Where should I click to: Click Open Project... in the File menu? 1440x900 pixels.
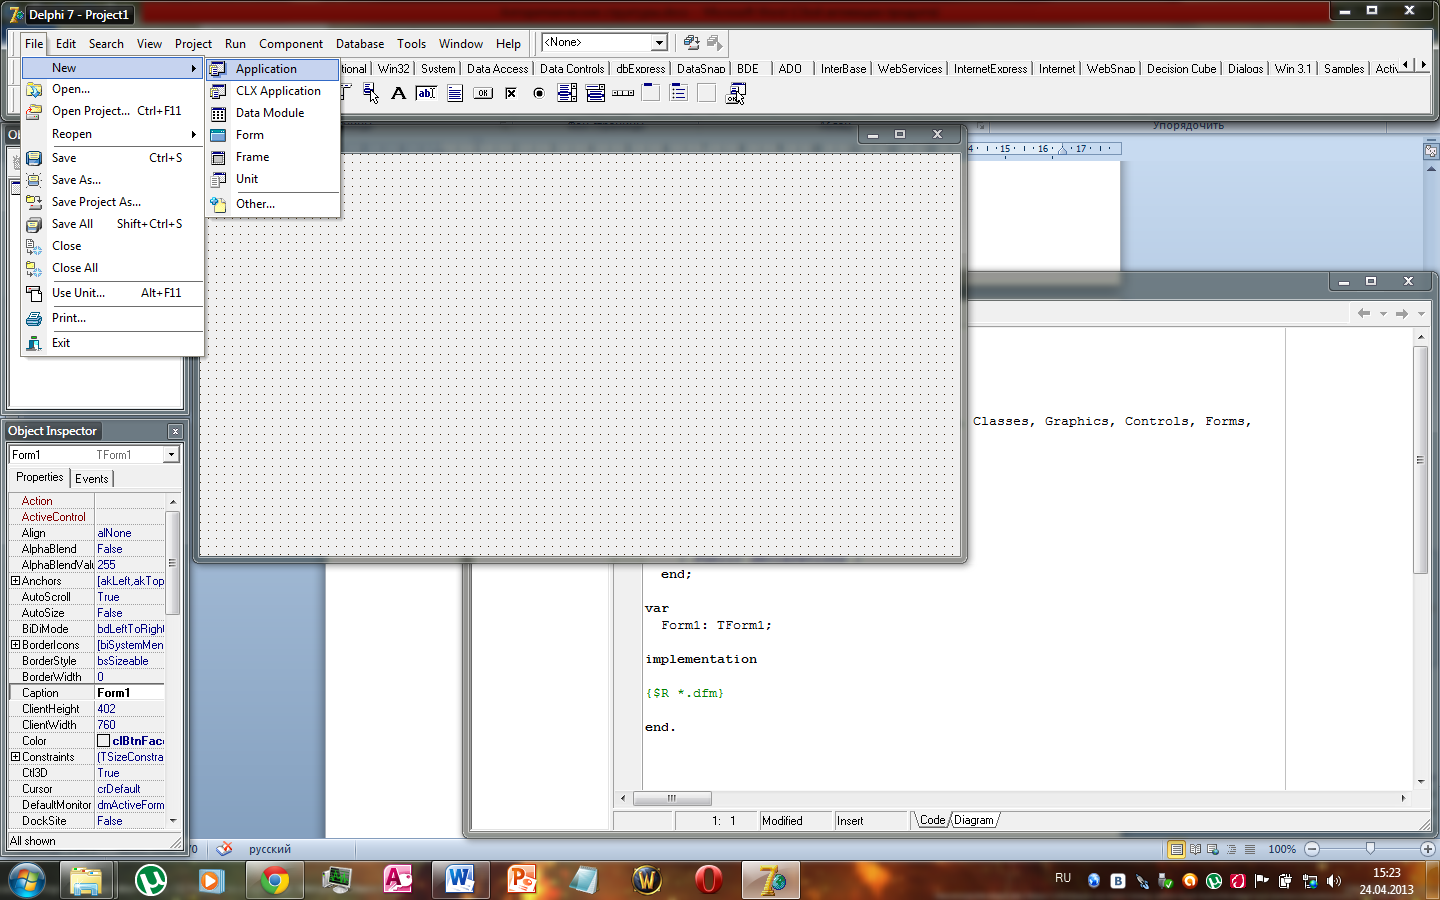tap(112, 111)
